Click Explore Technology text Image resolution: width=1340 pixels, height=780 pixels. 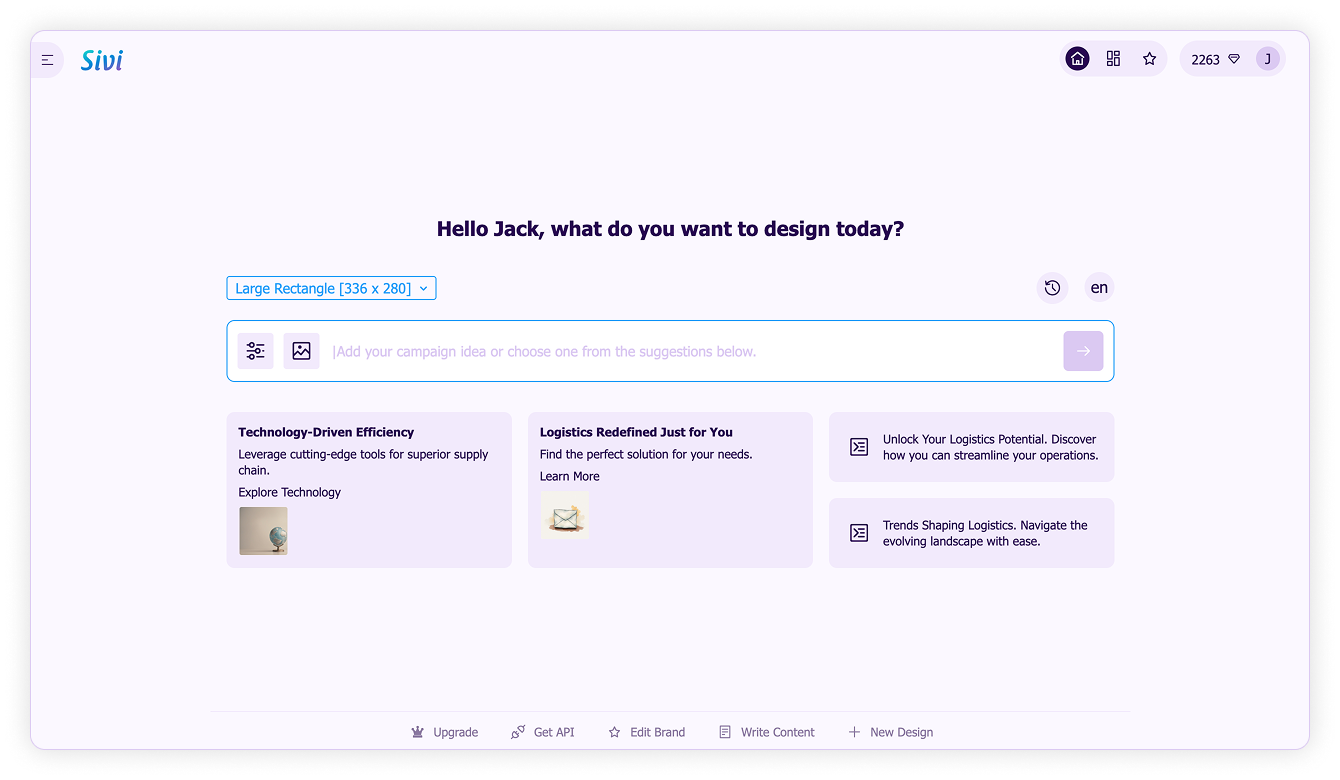click(289, 492)
